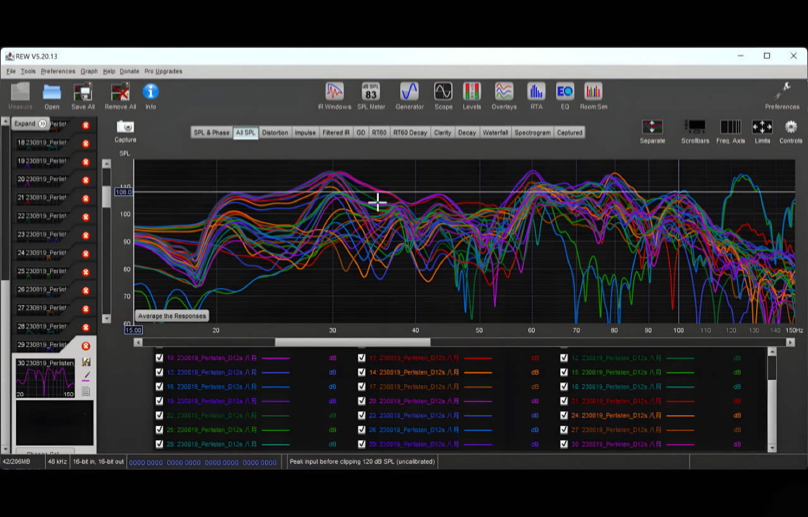Viewport: 808px width, 517px height.
Task: Uncheck trace 12 in the legend
Action: [564, 358]
